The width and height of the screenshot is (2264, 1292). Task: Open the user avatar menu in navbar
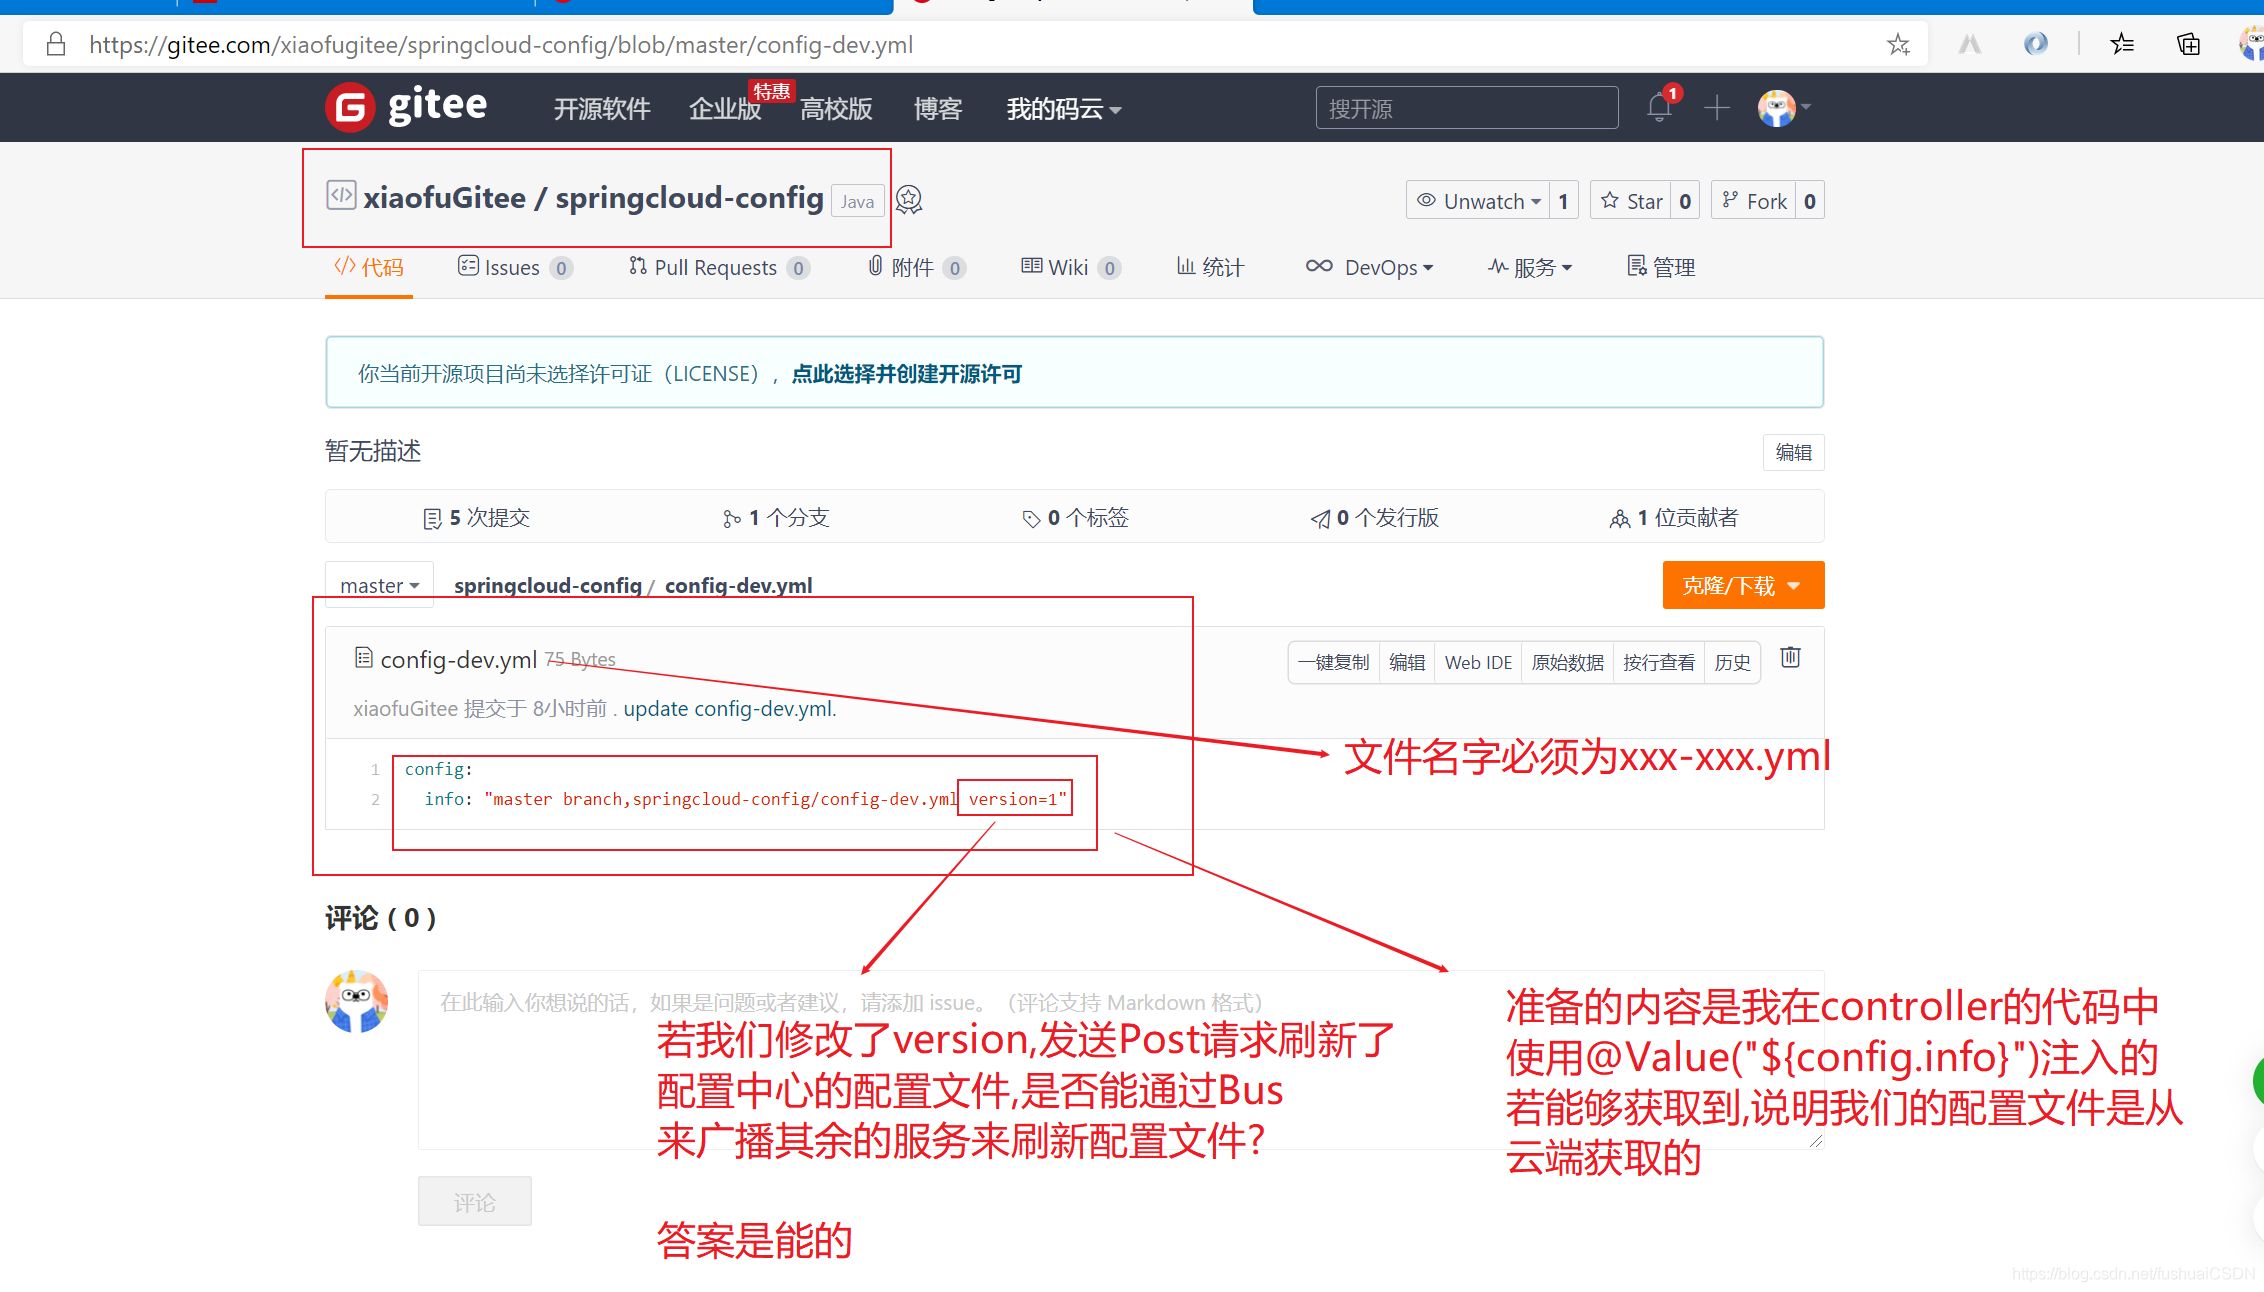(x=1784, y=108)
